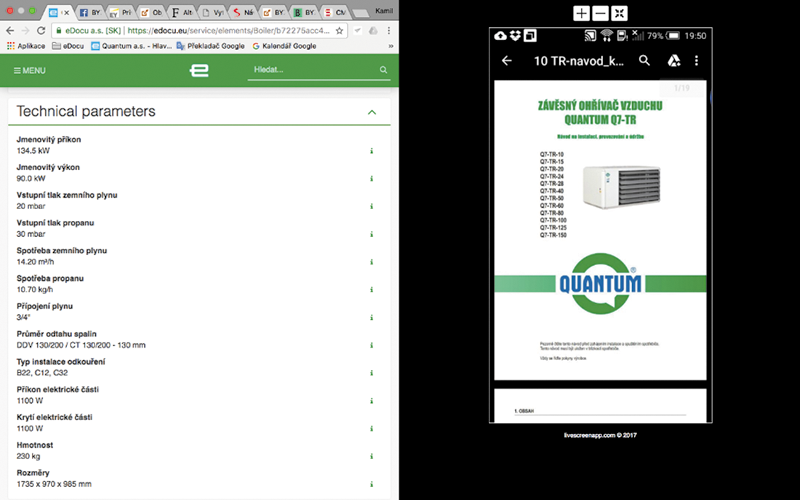The image size is (800, 500).
Task: Bookmark page with the star icon
Action: pos(339,31)
